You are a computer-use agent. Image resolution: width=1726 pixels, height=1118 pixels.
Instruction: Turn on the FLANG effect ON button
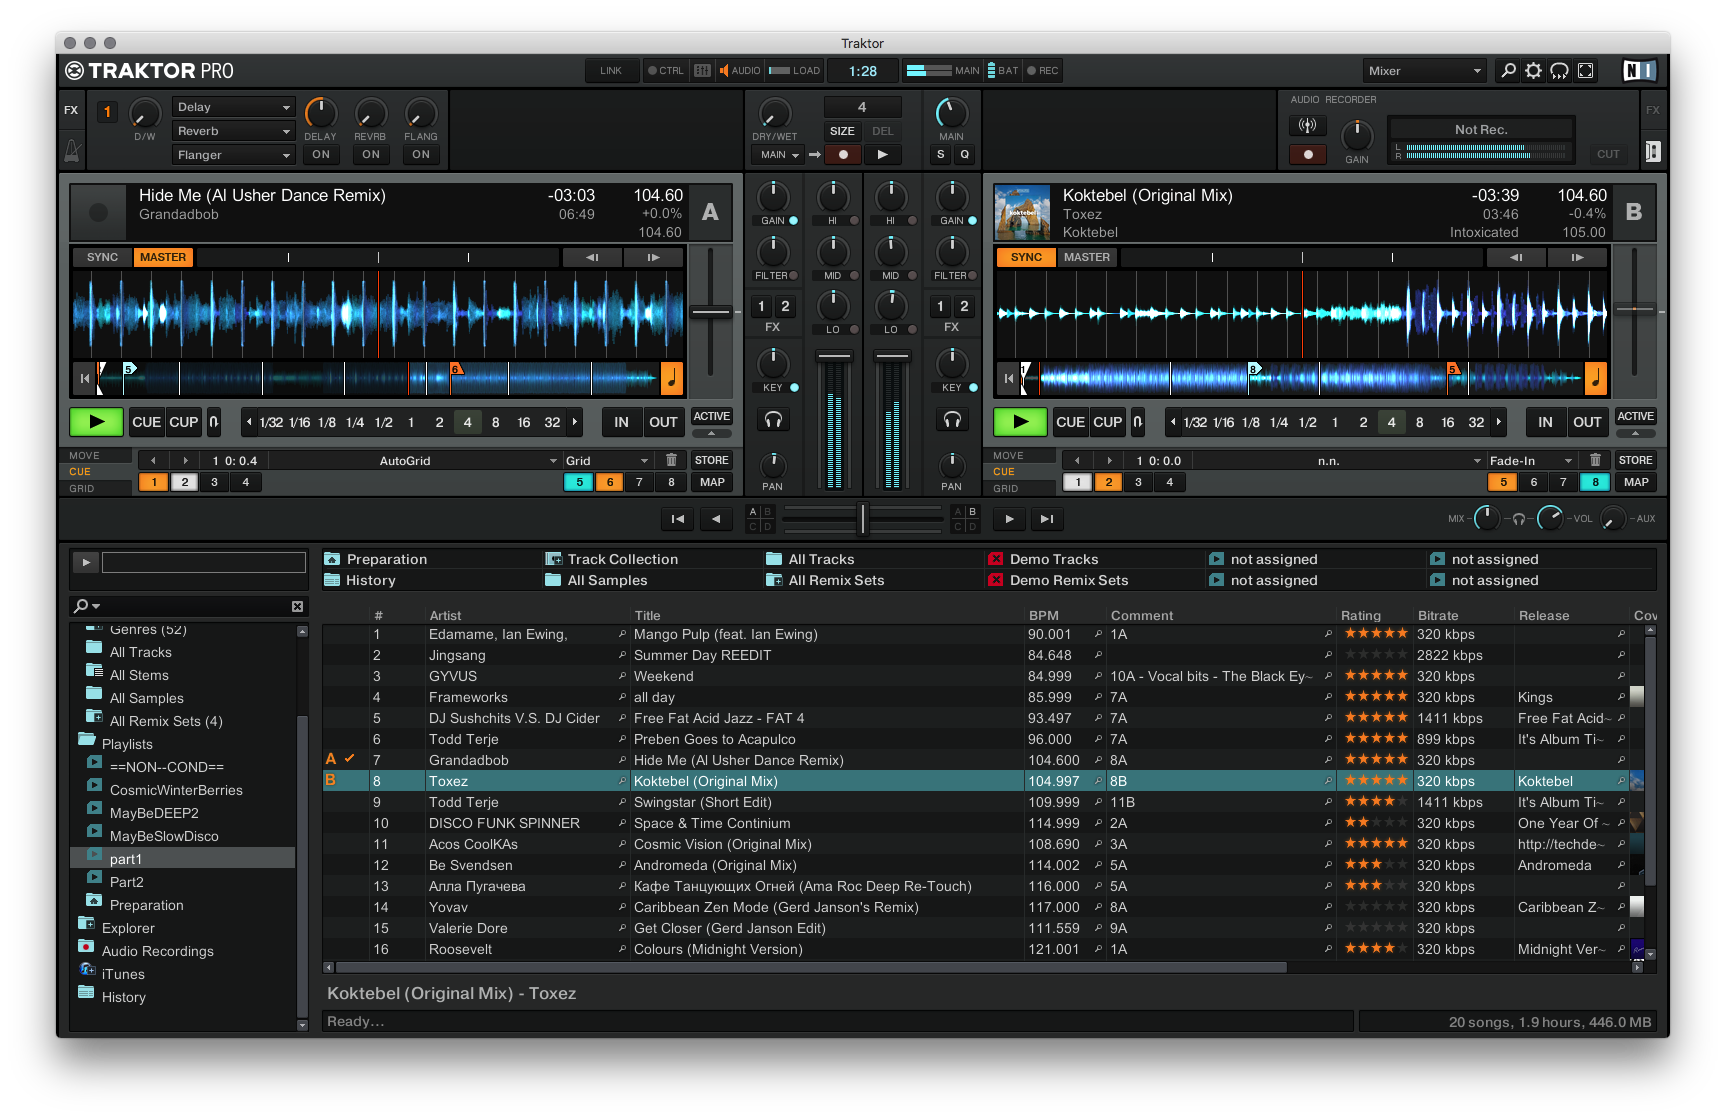(x=421, y=154)
